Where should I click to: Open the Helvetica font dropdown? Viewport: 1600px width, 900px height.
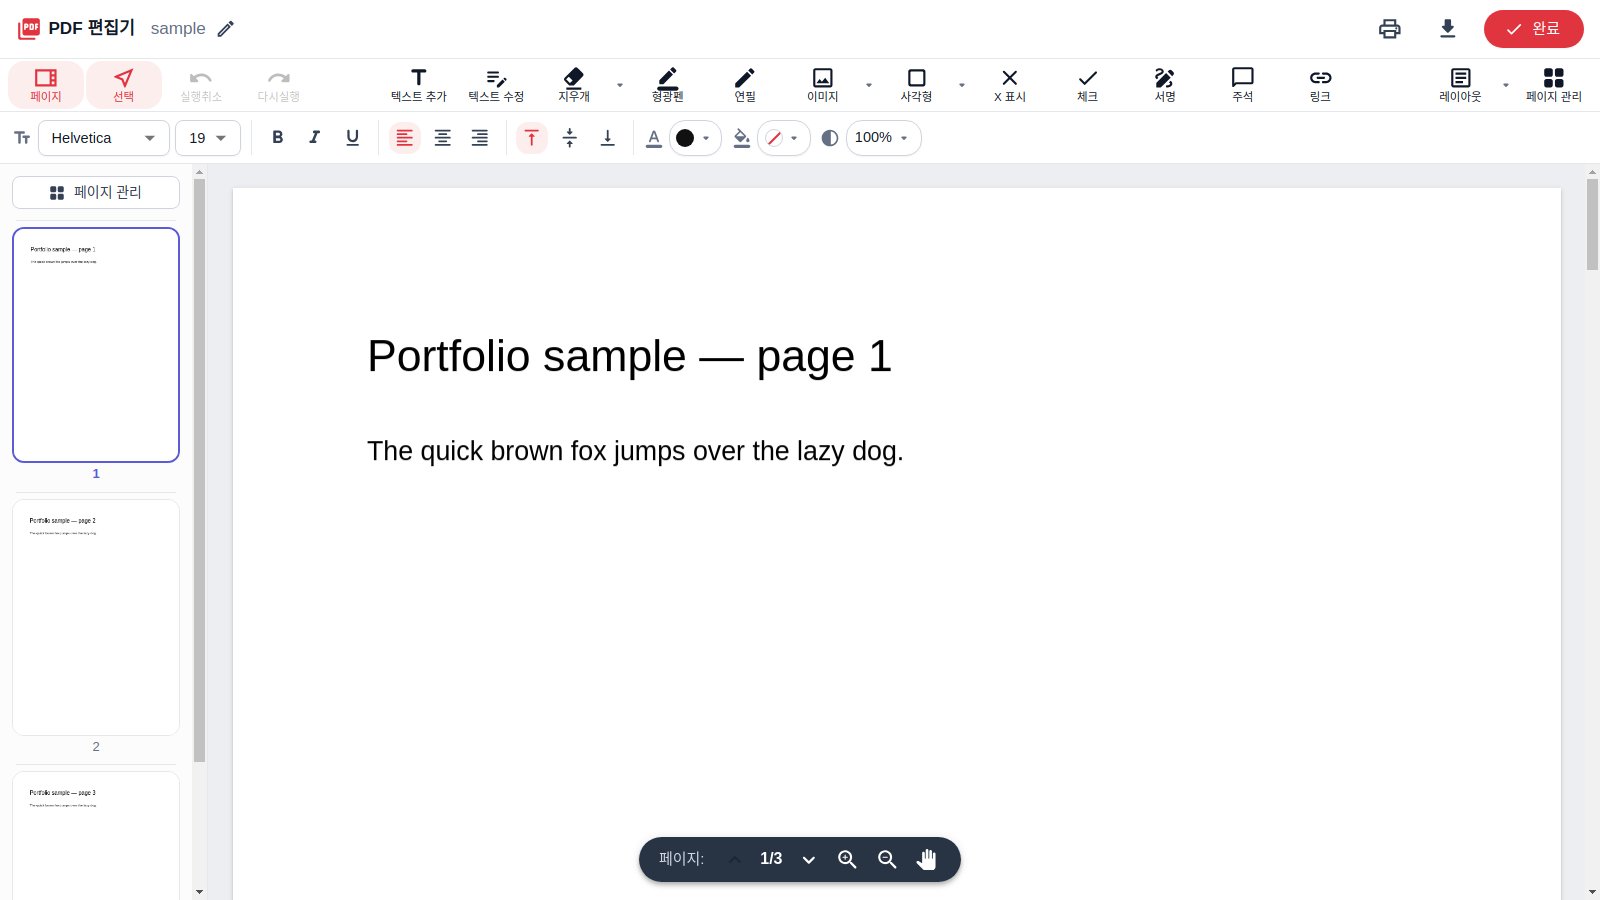click(104, 138)
